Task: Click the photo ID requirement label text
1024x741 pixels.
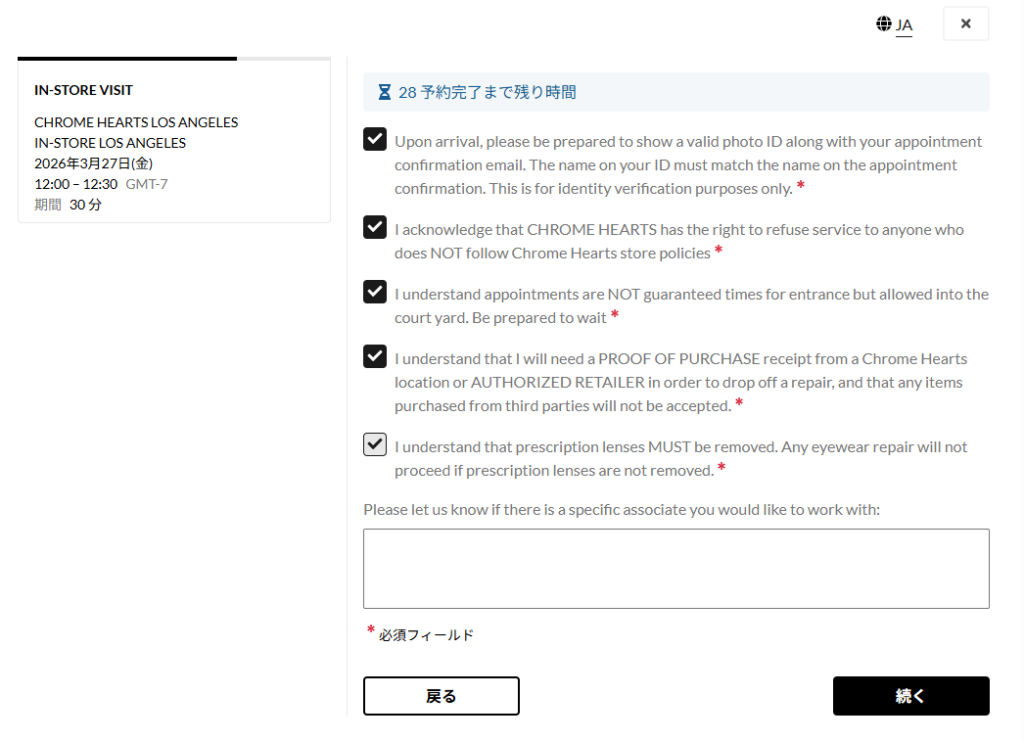Action: pyautogui.click(x=688, y=165)
